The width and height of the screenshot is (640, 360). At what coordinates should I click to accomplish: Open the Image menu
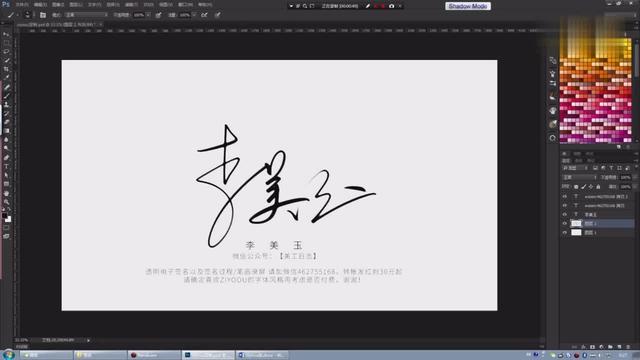coord(58,5)
